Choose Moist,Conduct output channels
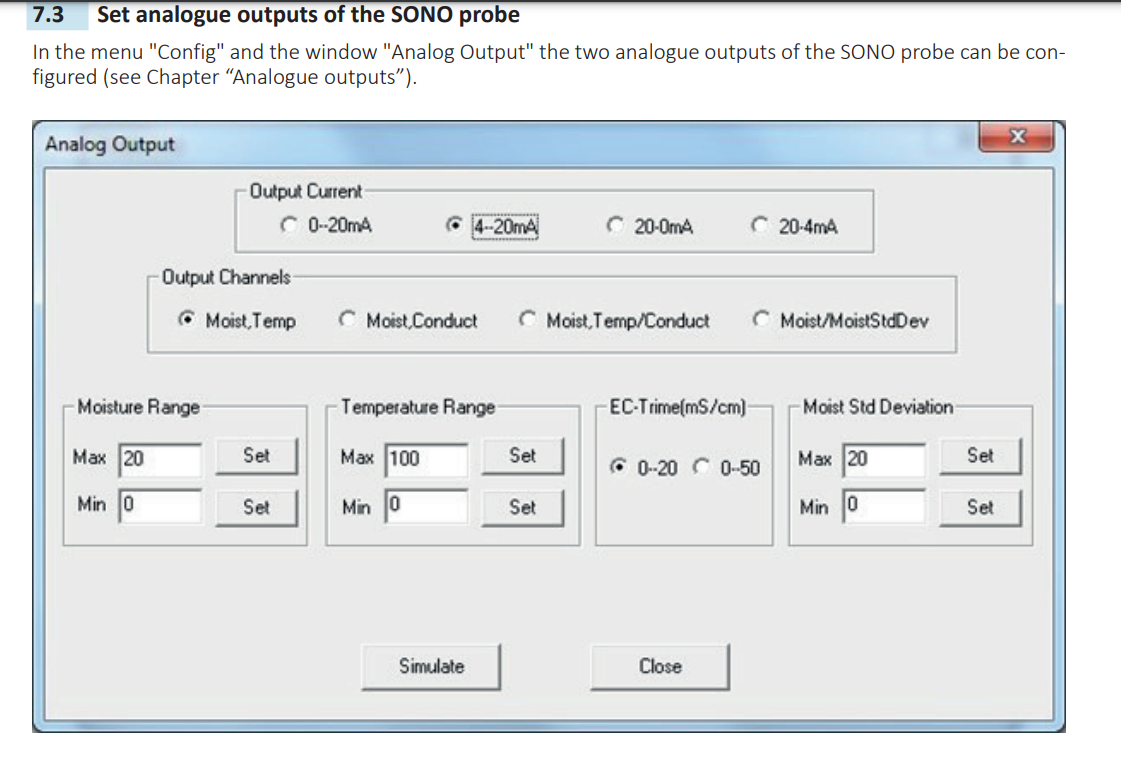Image resolution: width=1121 pixels, height=775 pixels. [x=347, y=321]
